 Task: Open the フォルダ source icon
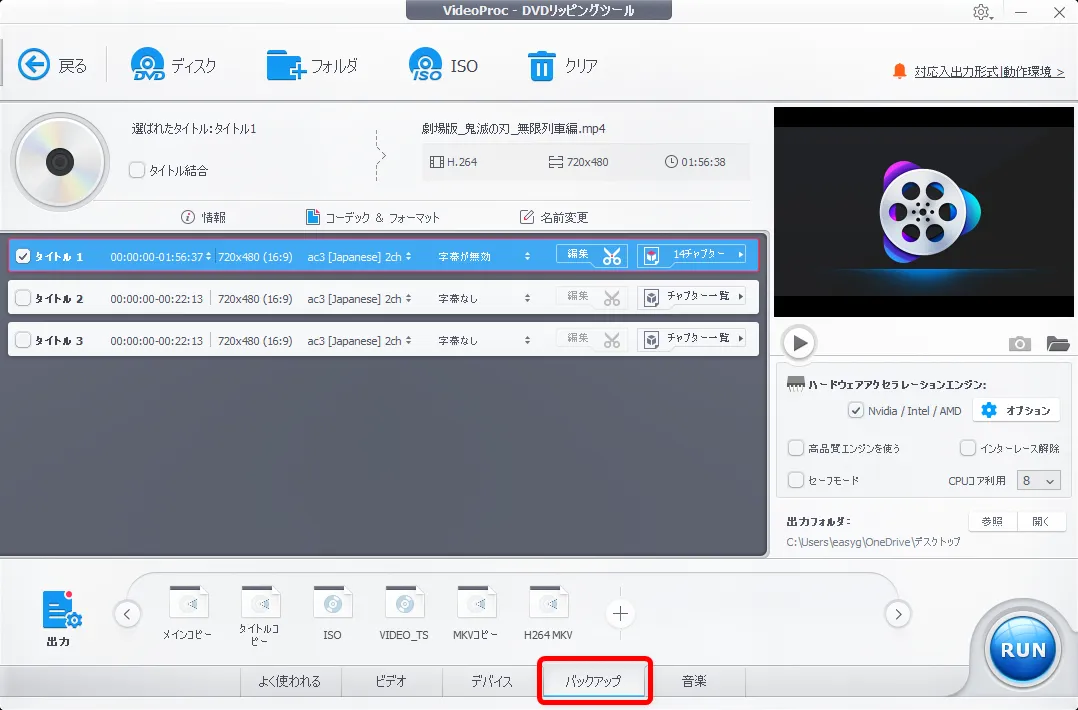[285, 65]
